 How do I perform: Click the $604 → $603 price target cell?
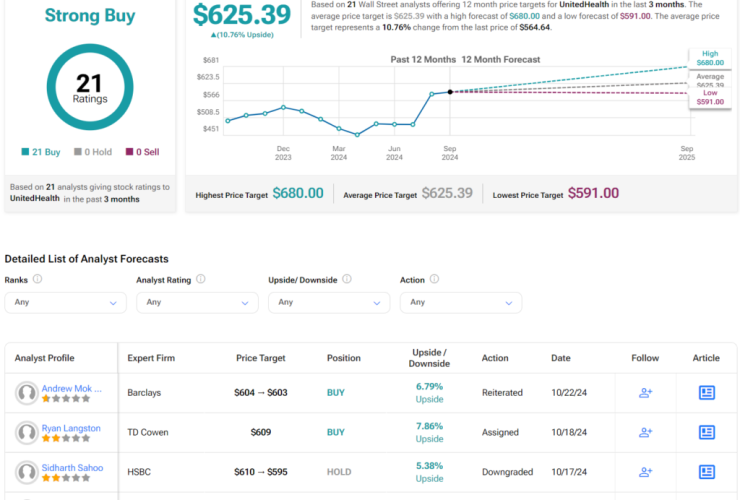[x=261, y=392]
